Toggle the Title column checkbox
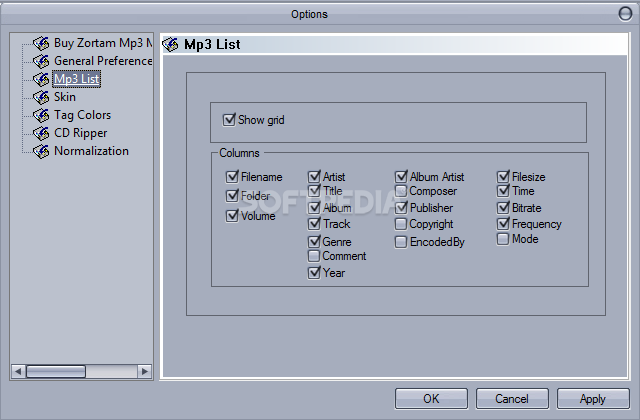 pyautogui.click(x=314, y=191)
